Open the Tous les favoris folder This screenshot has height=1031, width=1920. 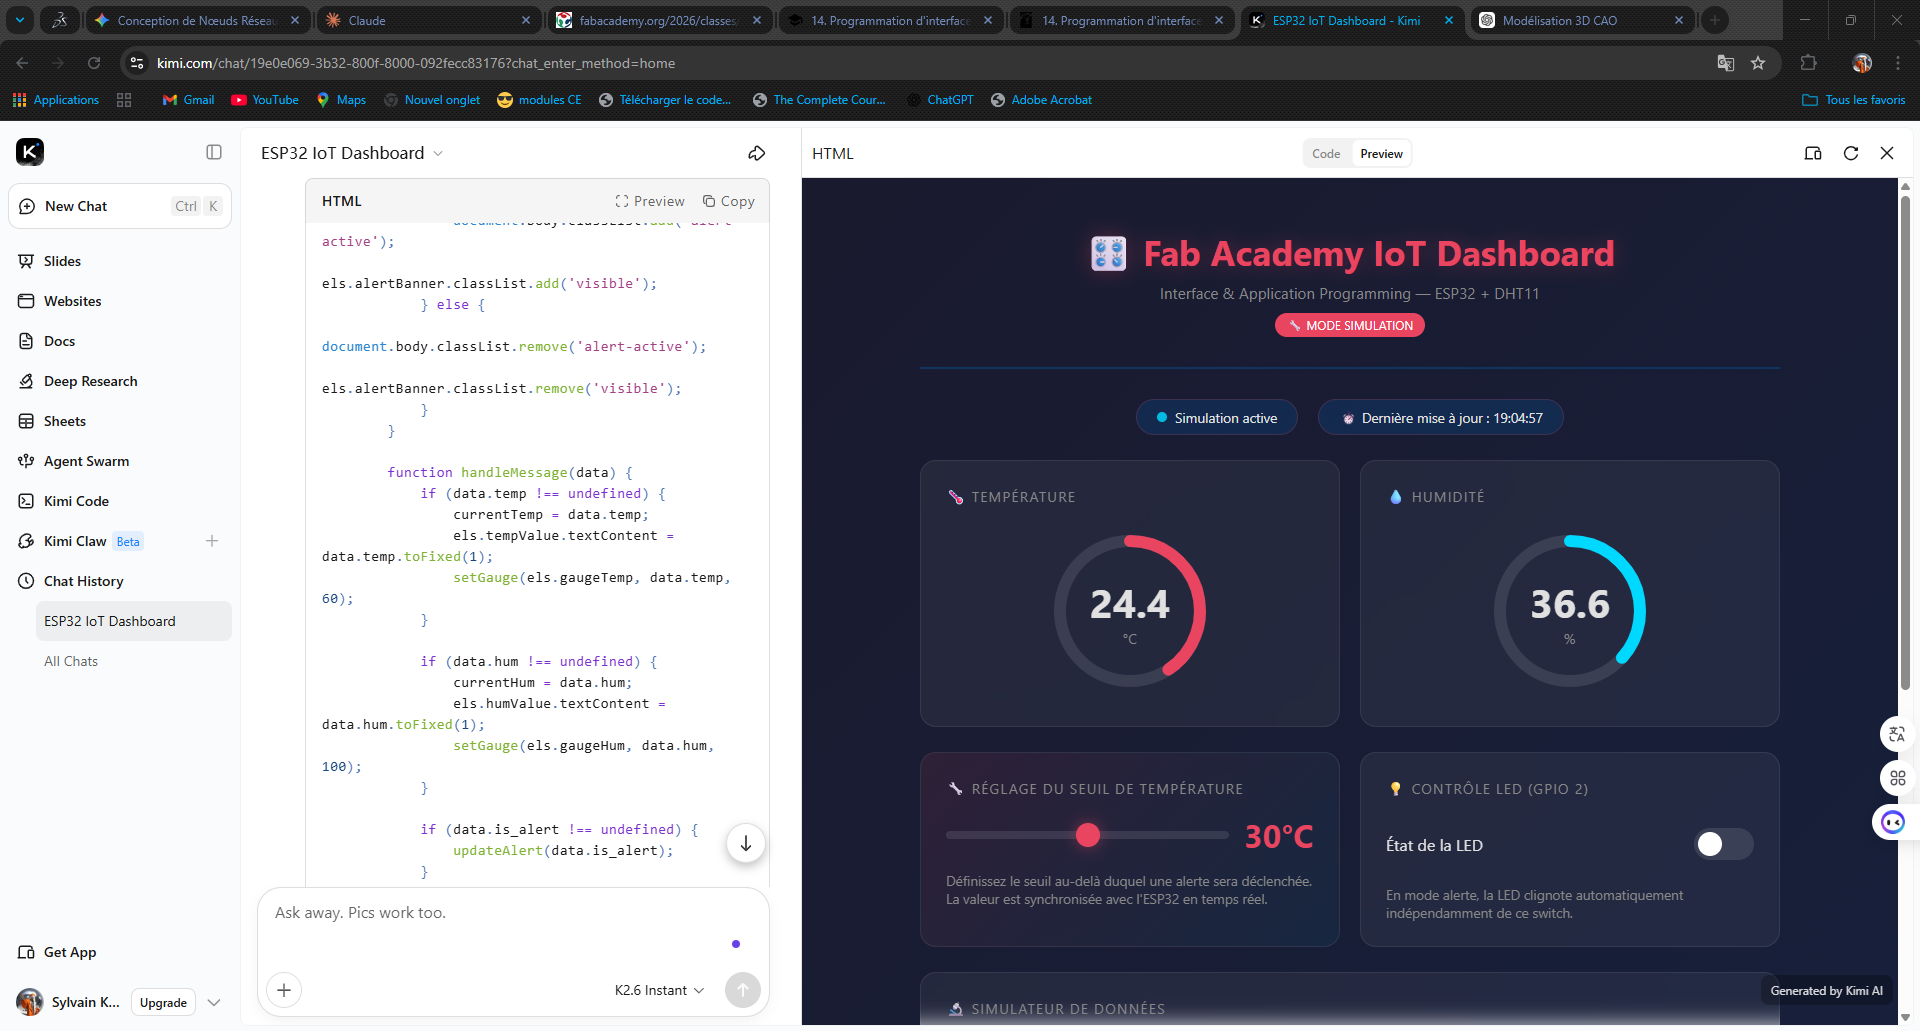[1854, 100]
